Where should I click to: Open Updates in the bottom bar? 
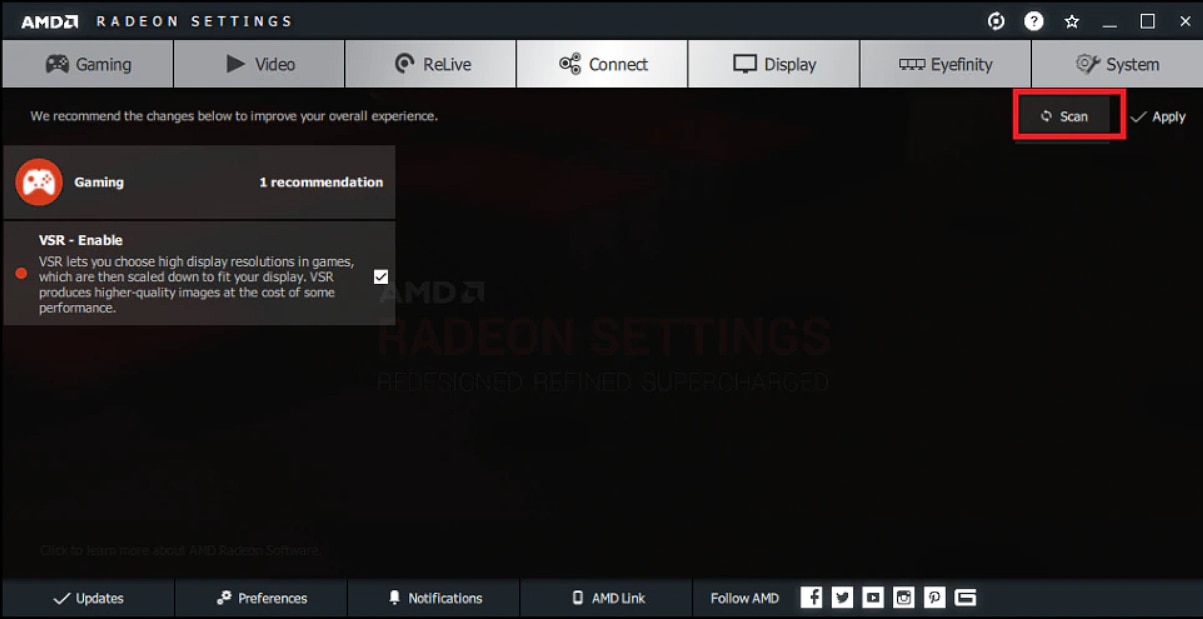click(x=88, y=598)
